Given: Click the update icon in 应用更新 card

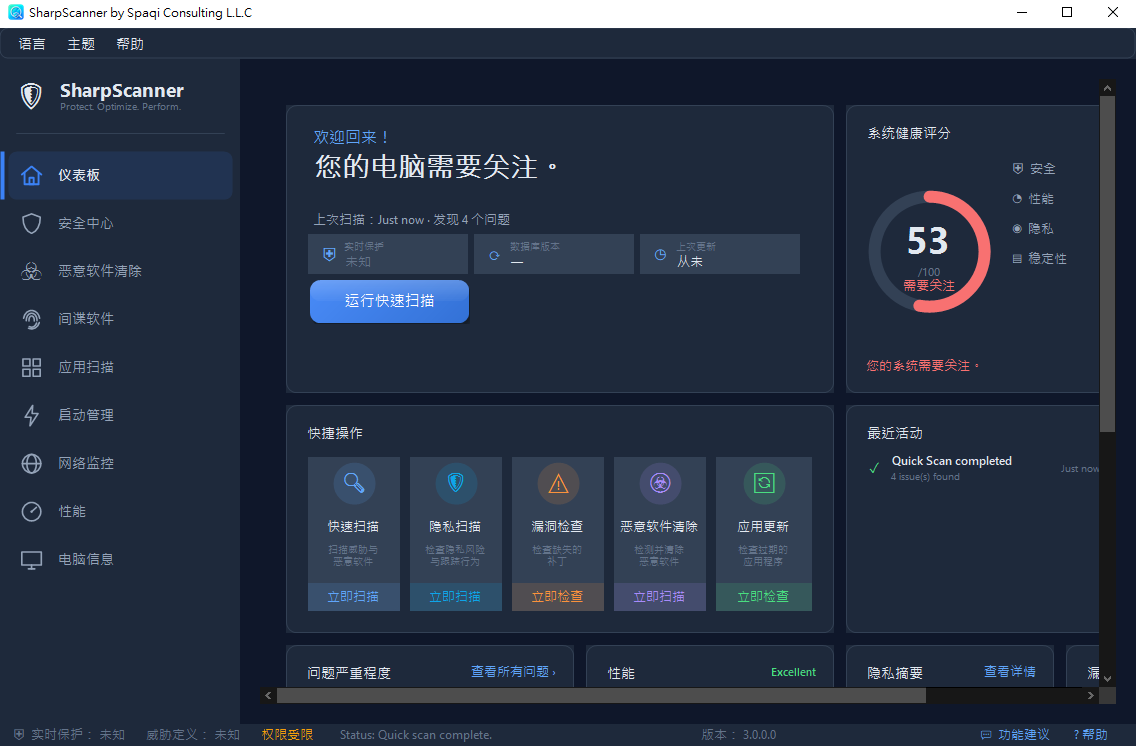Looking at the screenshot, I should [764, 483].
